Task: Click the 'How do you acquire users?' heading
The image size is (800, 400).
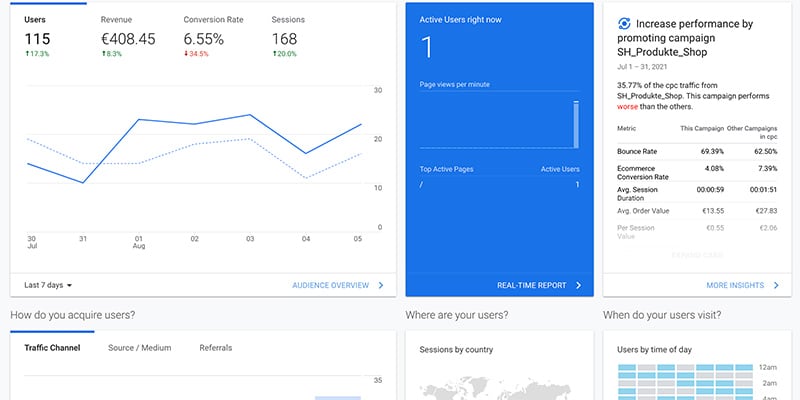Action: point(72,315)
